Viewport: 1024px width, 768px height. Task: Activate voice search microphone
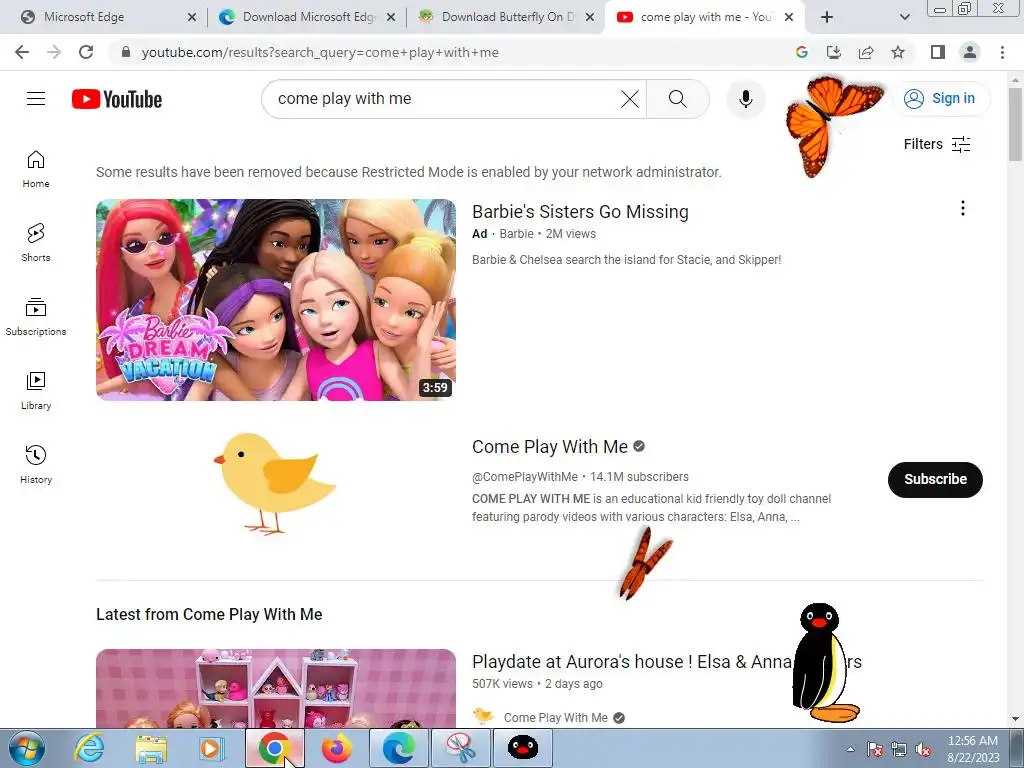(x=745, y=99)
